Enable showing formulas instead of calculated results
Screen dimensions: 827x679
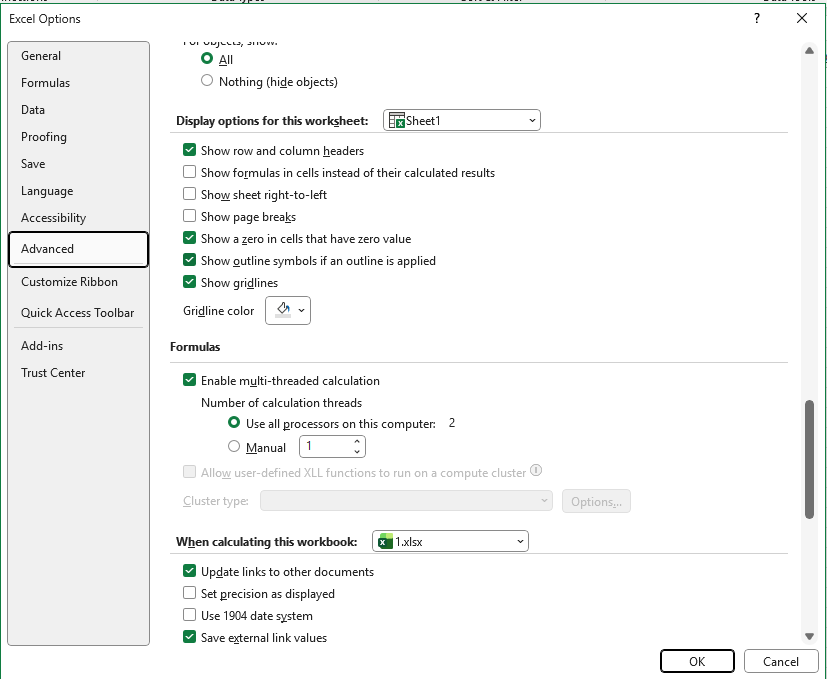(x=189, y=172)
